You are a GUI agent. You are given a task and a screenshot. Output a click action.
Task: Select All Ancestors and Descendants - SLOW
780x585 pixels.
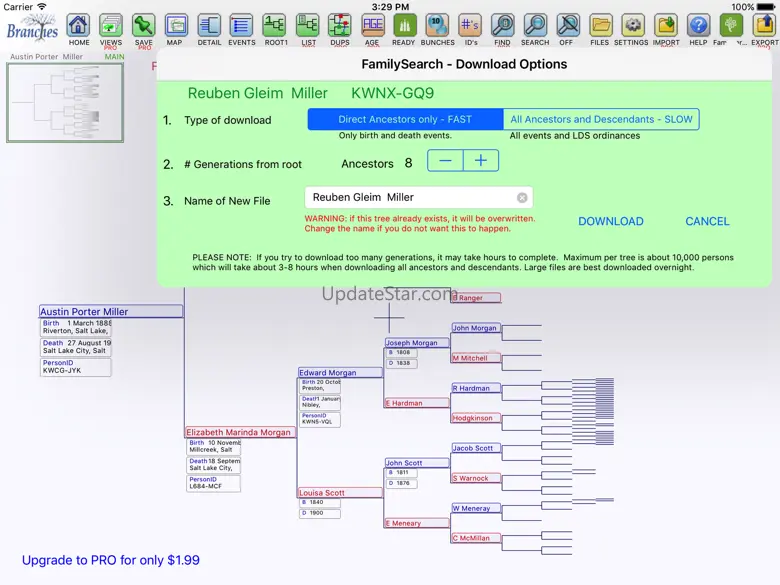click(601, 120)
